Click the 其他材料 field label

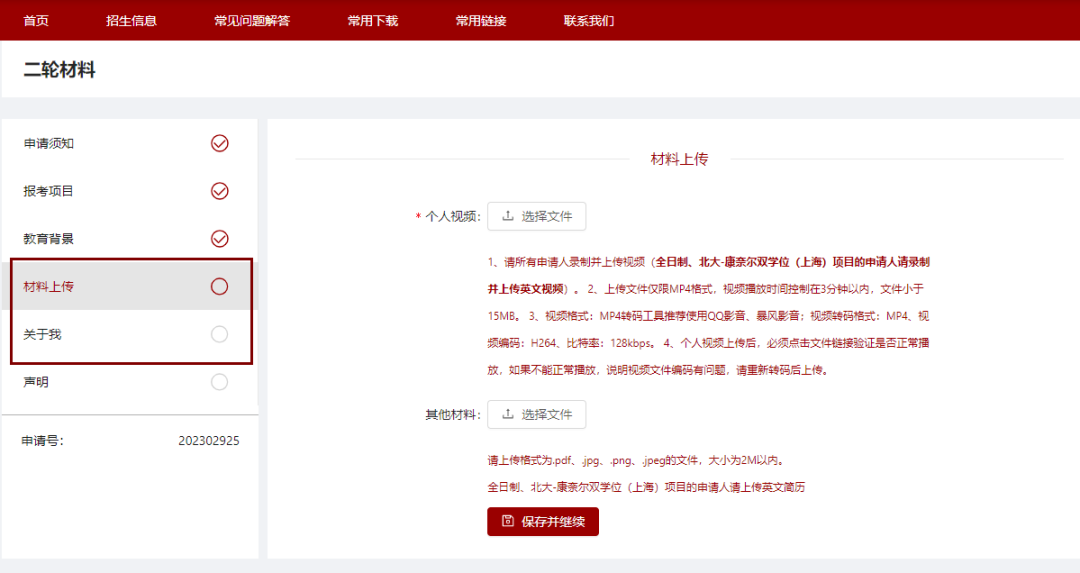453,415
